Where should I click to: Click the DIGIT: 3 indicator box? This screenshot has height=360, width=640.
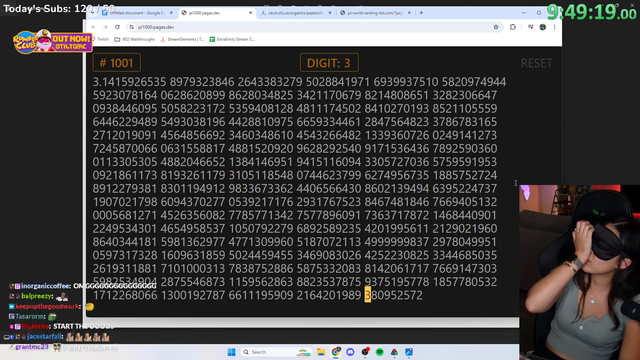329,63
